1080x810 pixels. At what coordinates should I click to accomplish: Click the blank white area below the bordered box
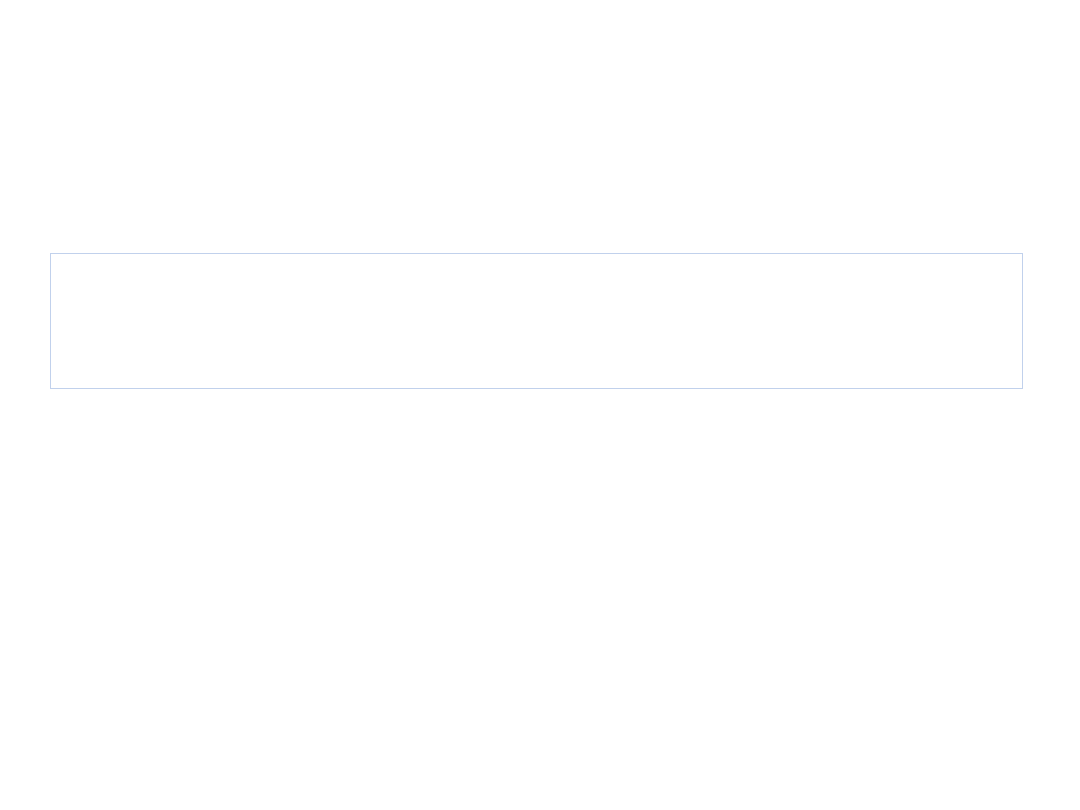coord(536,600)
